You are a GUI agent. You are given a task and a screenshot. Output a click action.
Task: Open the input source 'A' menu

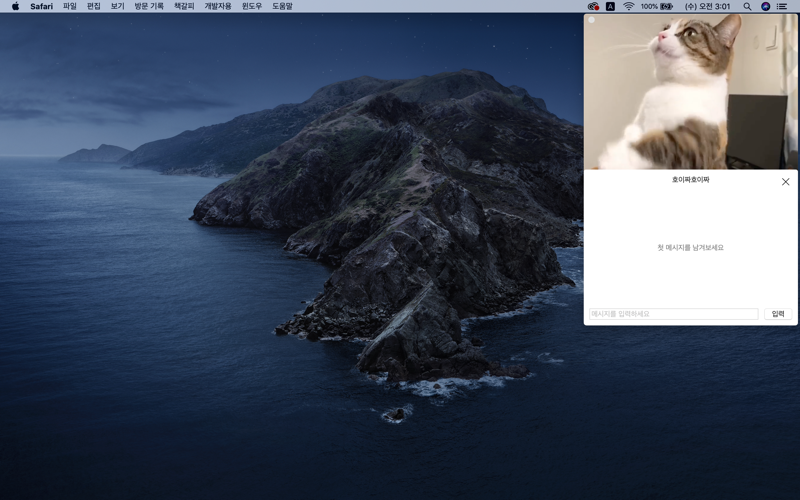coord(610,6)
